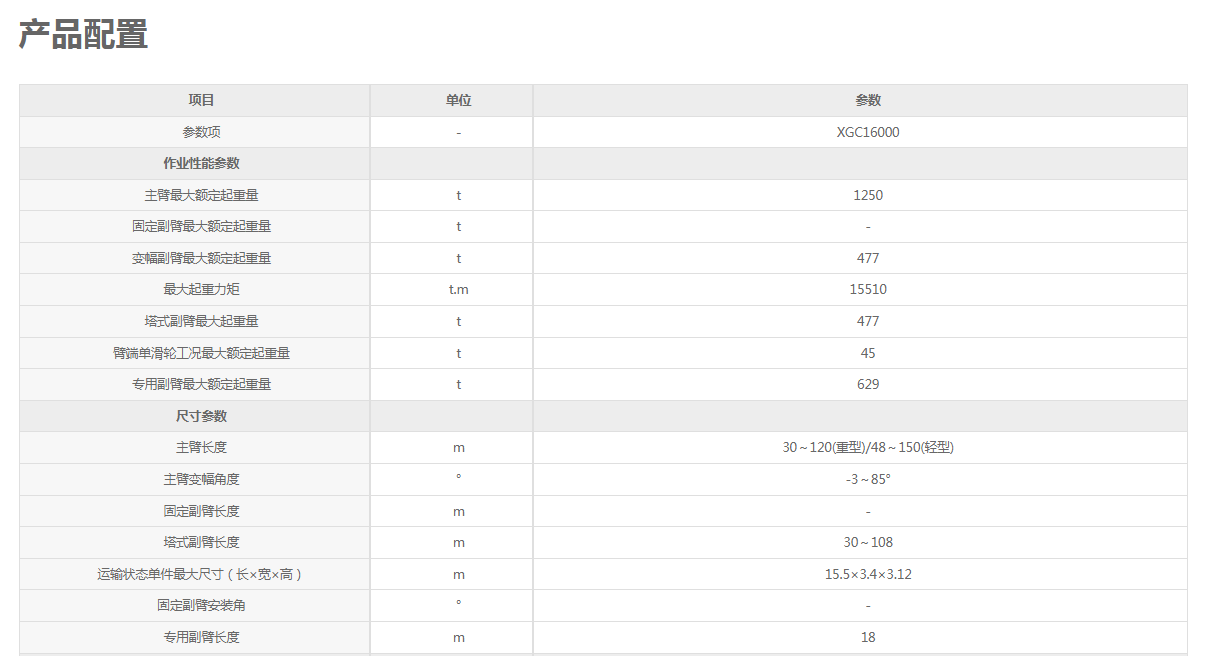Select the 最大起重力矩 row label
Viewport: 1207px width, 656px height.
coord(201,290)
